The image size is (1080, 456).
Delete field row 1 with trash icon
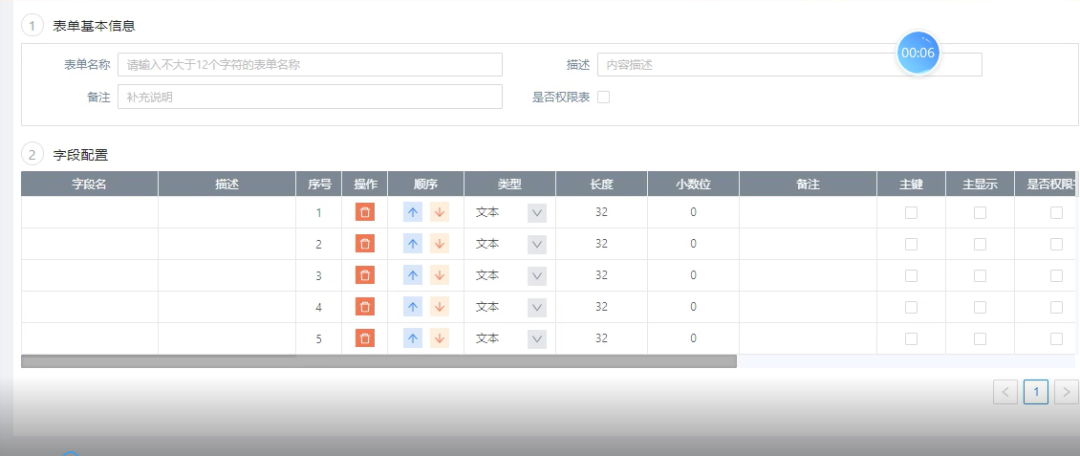tap(365, 212)
